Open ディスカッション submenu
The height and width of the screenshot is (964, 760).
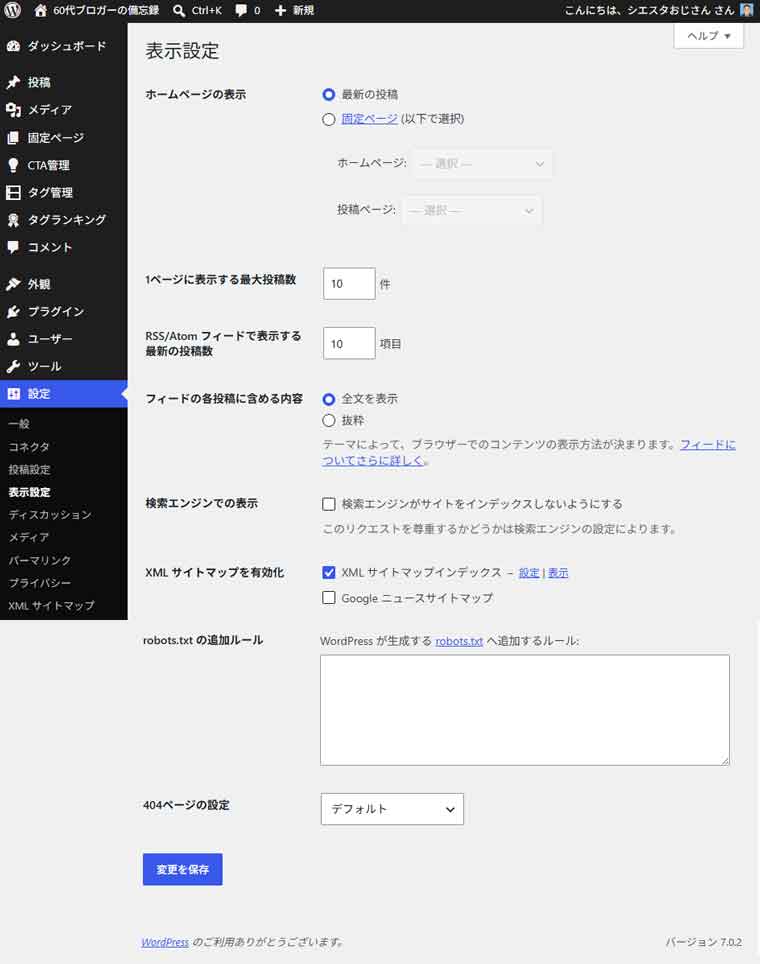coord(50,515)
